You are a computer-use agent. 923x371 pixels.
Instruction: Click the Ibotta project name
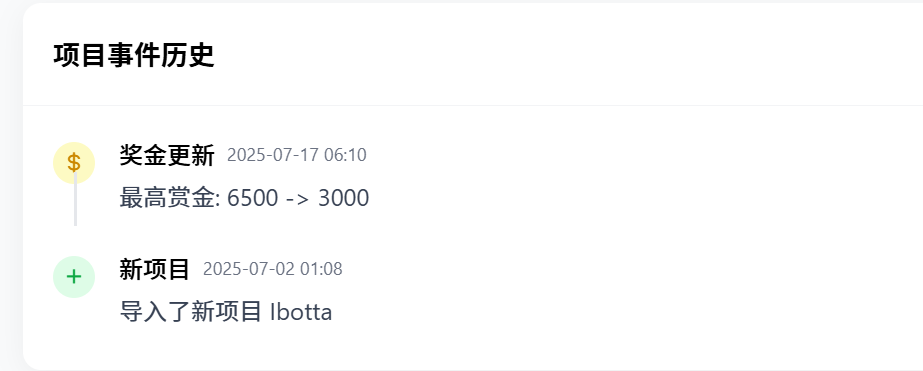tap(301, 313)
